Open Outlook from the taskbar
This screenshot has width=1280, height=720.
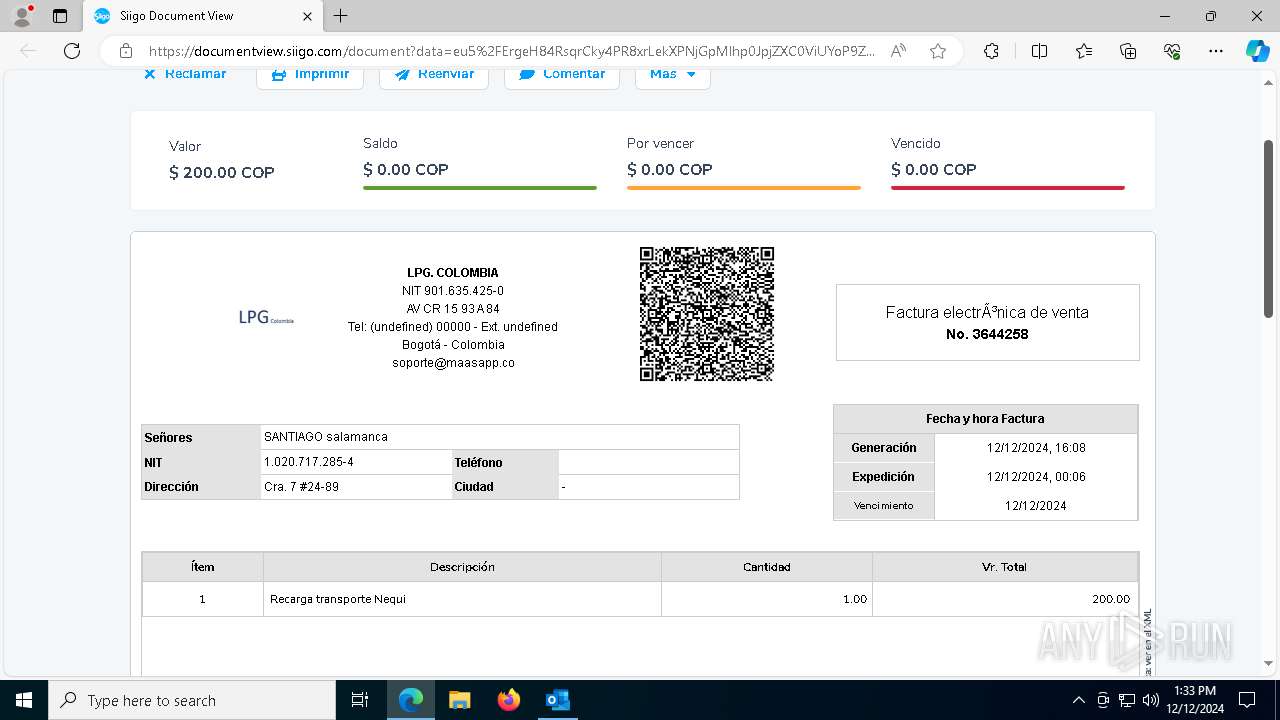point(557,700)
